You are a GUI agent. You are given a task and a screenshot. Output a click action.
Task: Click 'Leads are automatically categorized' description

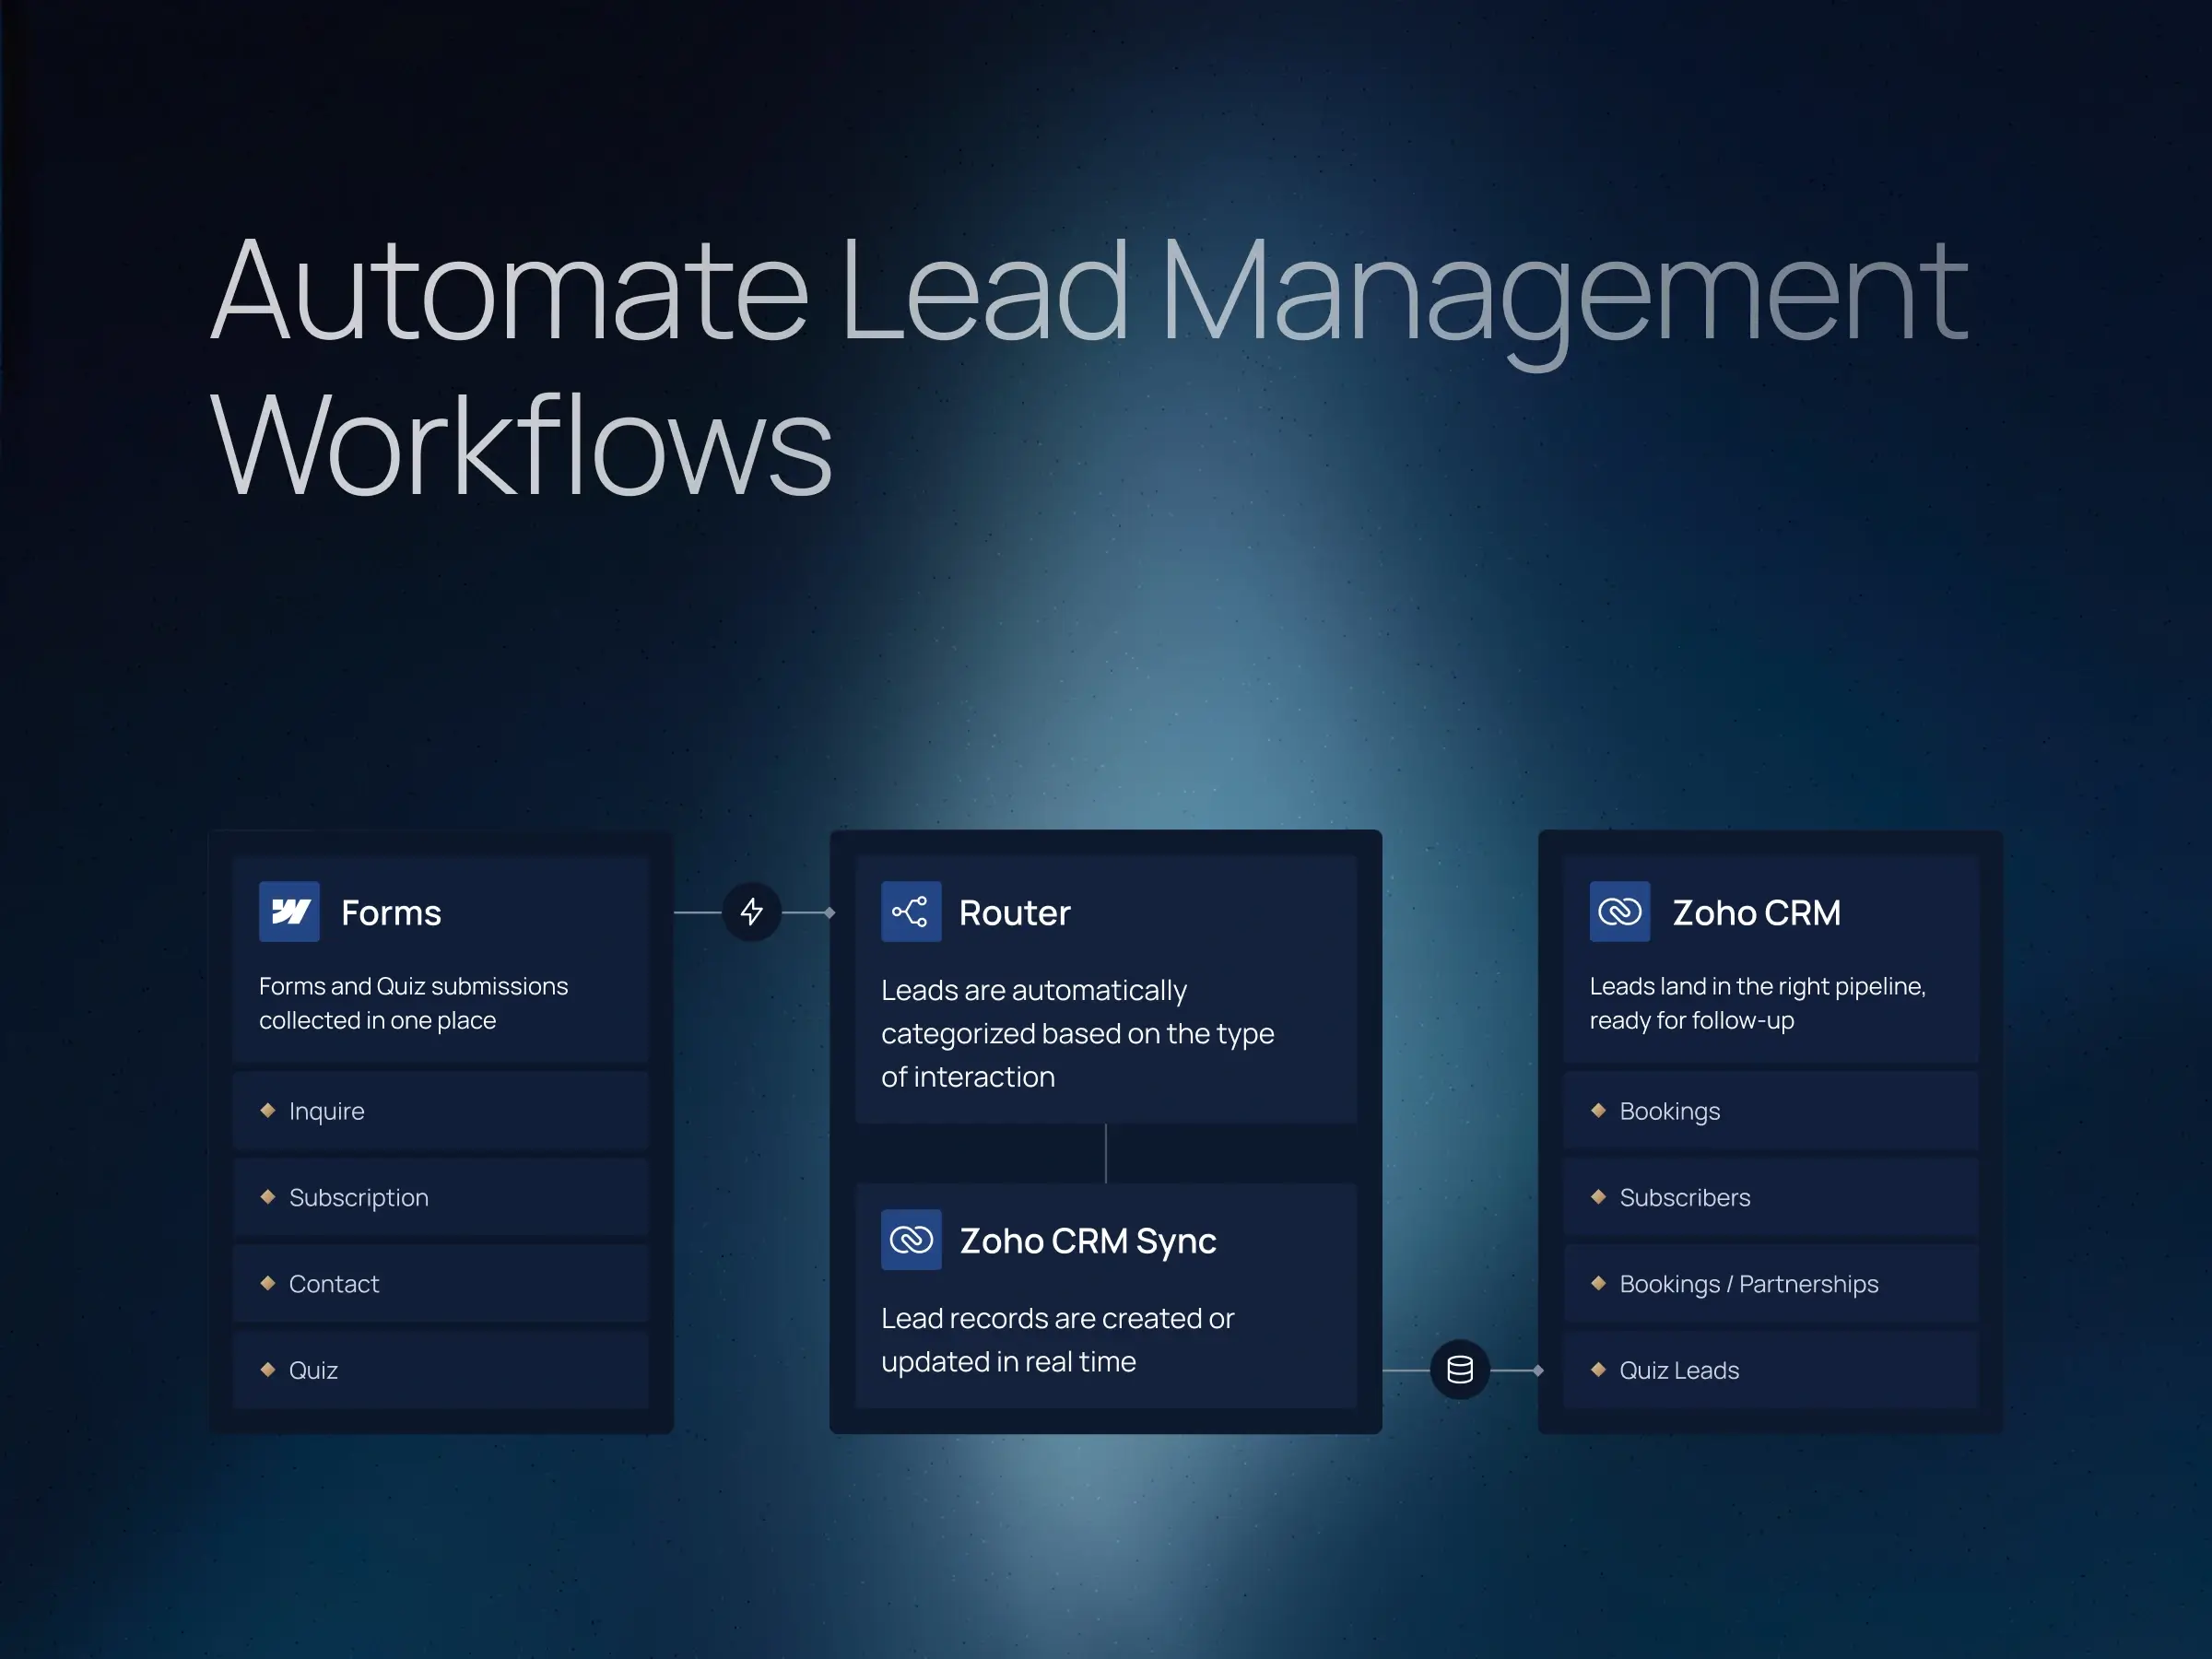(x=1078, y=1034)
